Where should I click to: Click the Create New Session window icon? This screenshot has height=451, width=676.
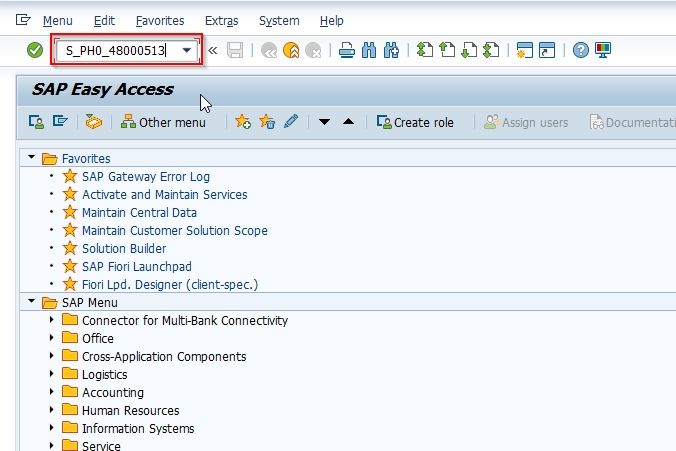[x=525, y=50]
